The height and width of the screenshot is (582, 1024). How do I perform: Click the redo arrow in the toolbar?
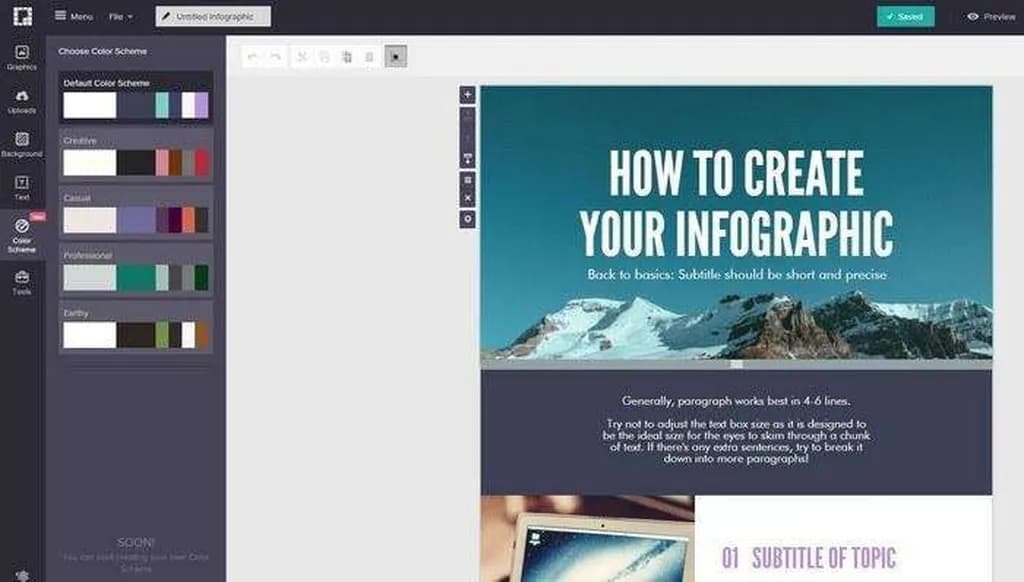click(273, 57)
